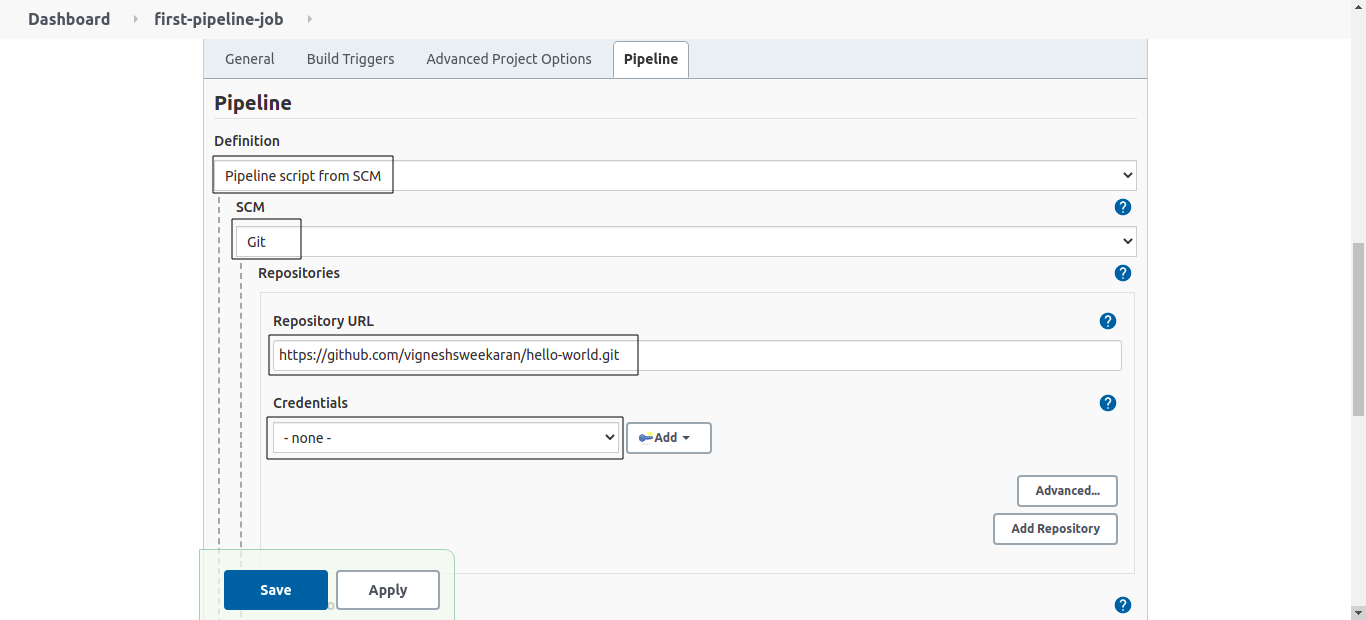Click the Repository URL label

pyautogui.click(x=323, y=321)
